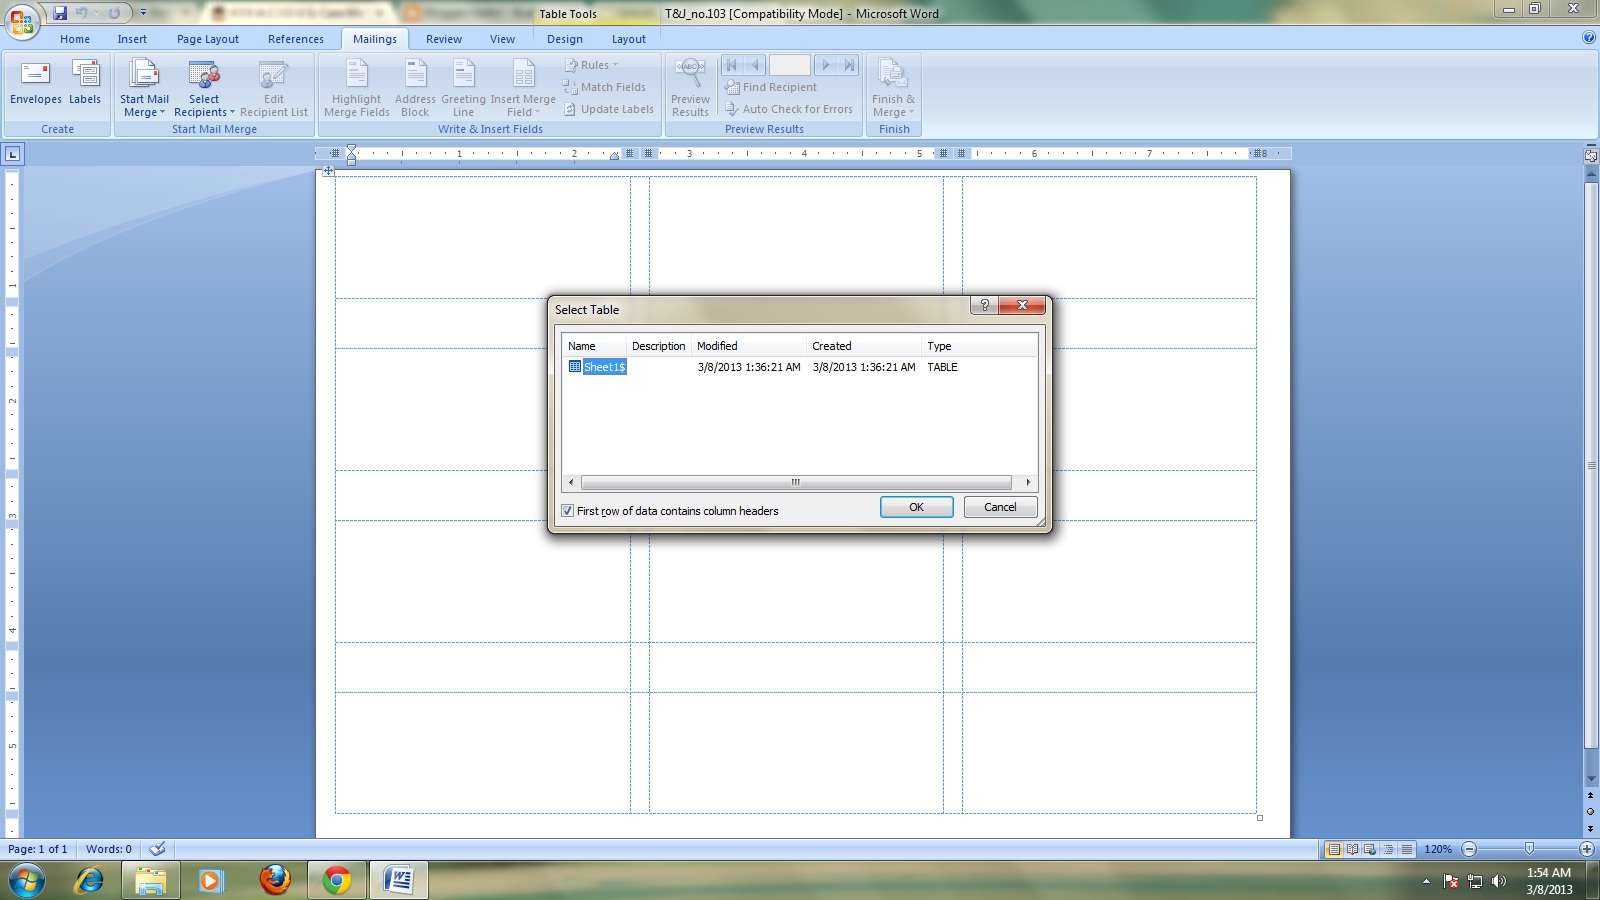Create Envelopes from the Mailings ribbon
Viewport: 1600px width, 900px height.
point(36,82)
